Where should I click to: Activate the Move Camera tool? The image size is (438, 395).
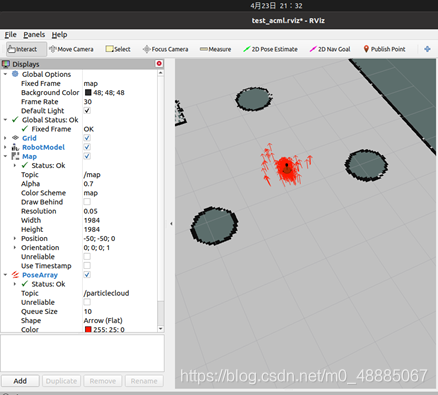(71, 49)
